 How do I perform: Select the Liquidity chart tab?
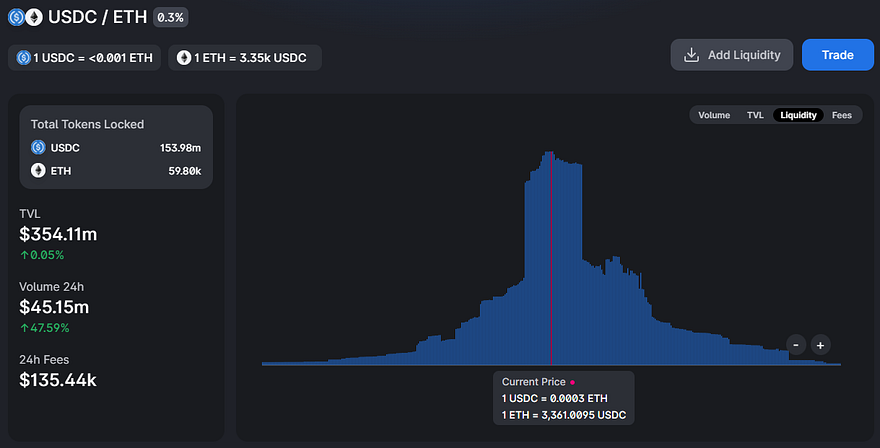(798, 115)
